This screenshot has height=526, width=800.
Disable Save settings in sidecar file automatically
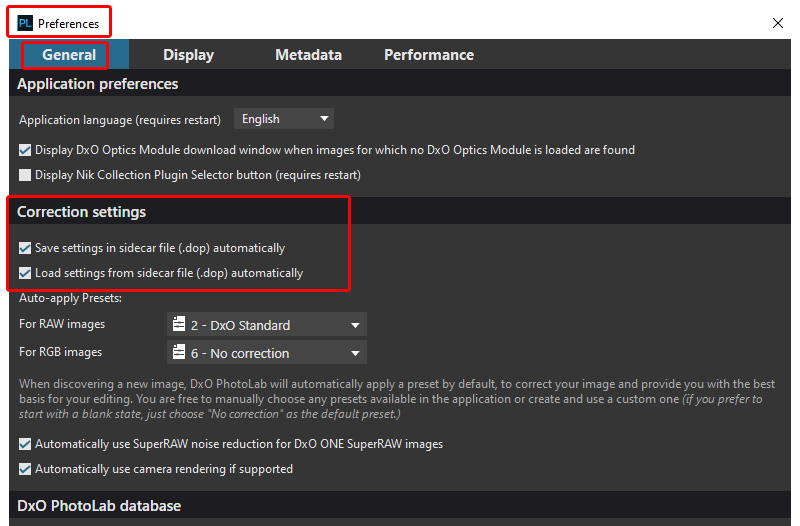click(x=25, y=248)
